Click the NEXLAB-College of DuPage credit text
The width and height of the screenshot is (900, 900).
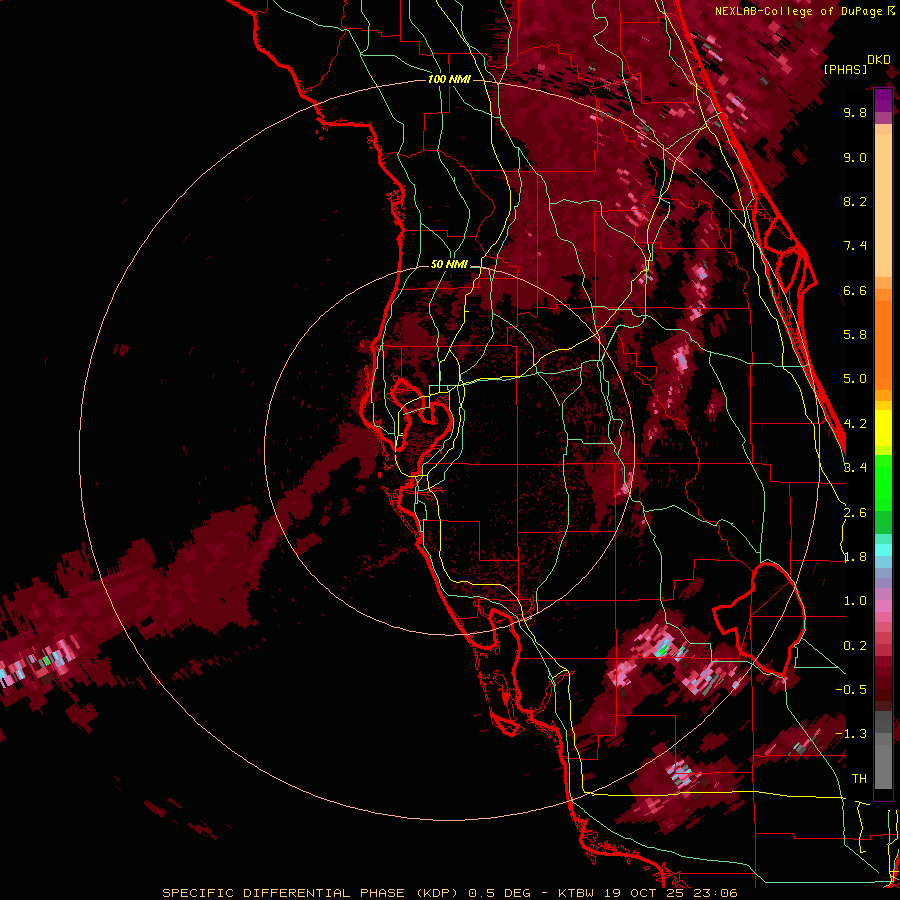coord(800,11)
